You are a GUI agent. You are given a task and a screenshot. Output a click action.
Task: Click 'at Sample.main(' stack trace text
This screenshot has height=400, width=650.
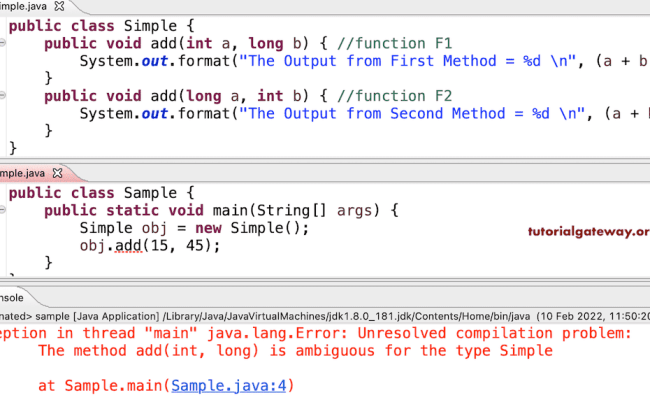pyautogui.click(x=104, y=386)
